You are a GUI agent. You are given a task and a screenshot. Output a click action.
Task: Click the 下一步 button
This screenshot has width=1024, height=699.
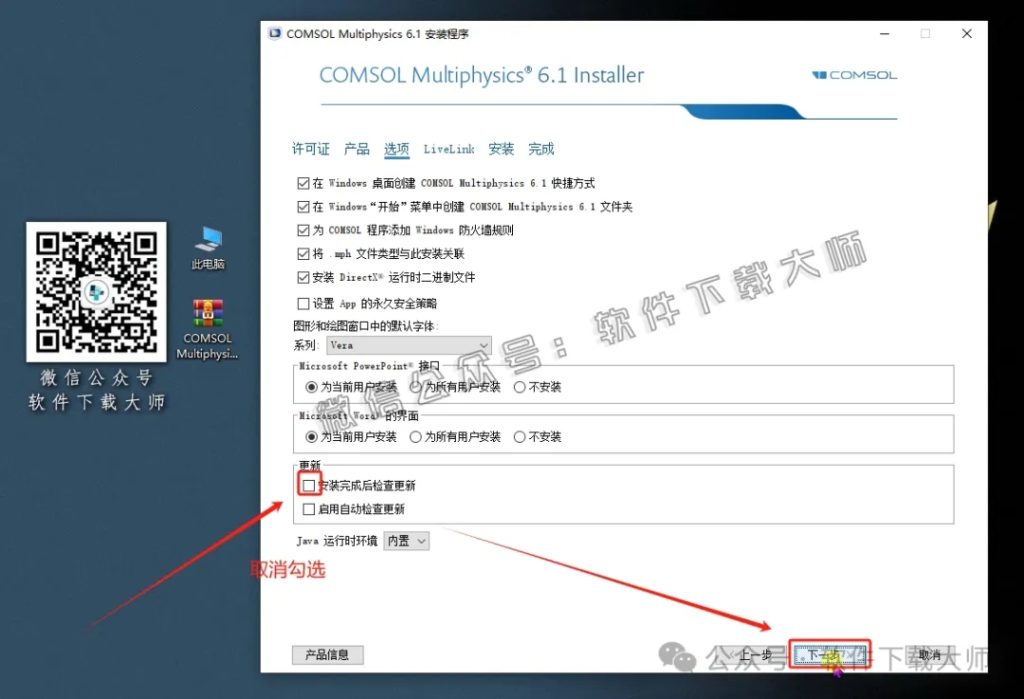pyautogui.click(x=830, y=654)
